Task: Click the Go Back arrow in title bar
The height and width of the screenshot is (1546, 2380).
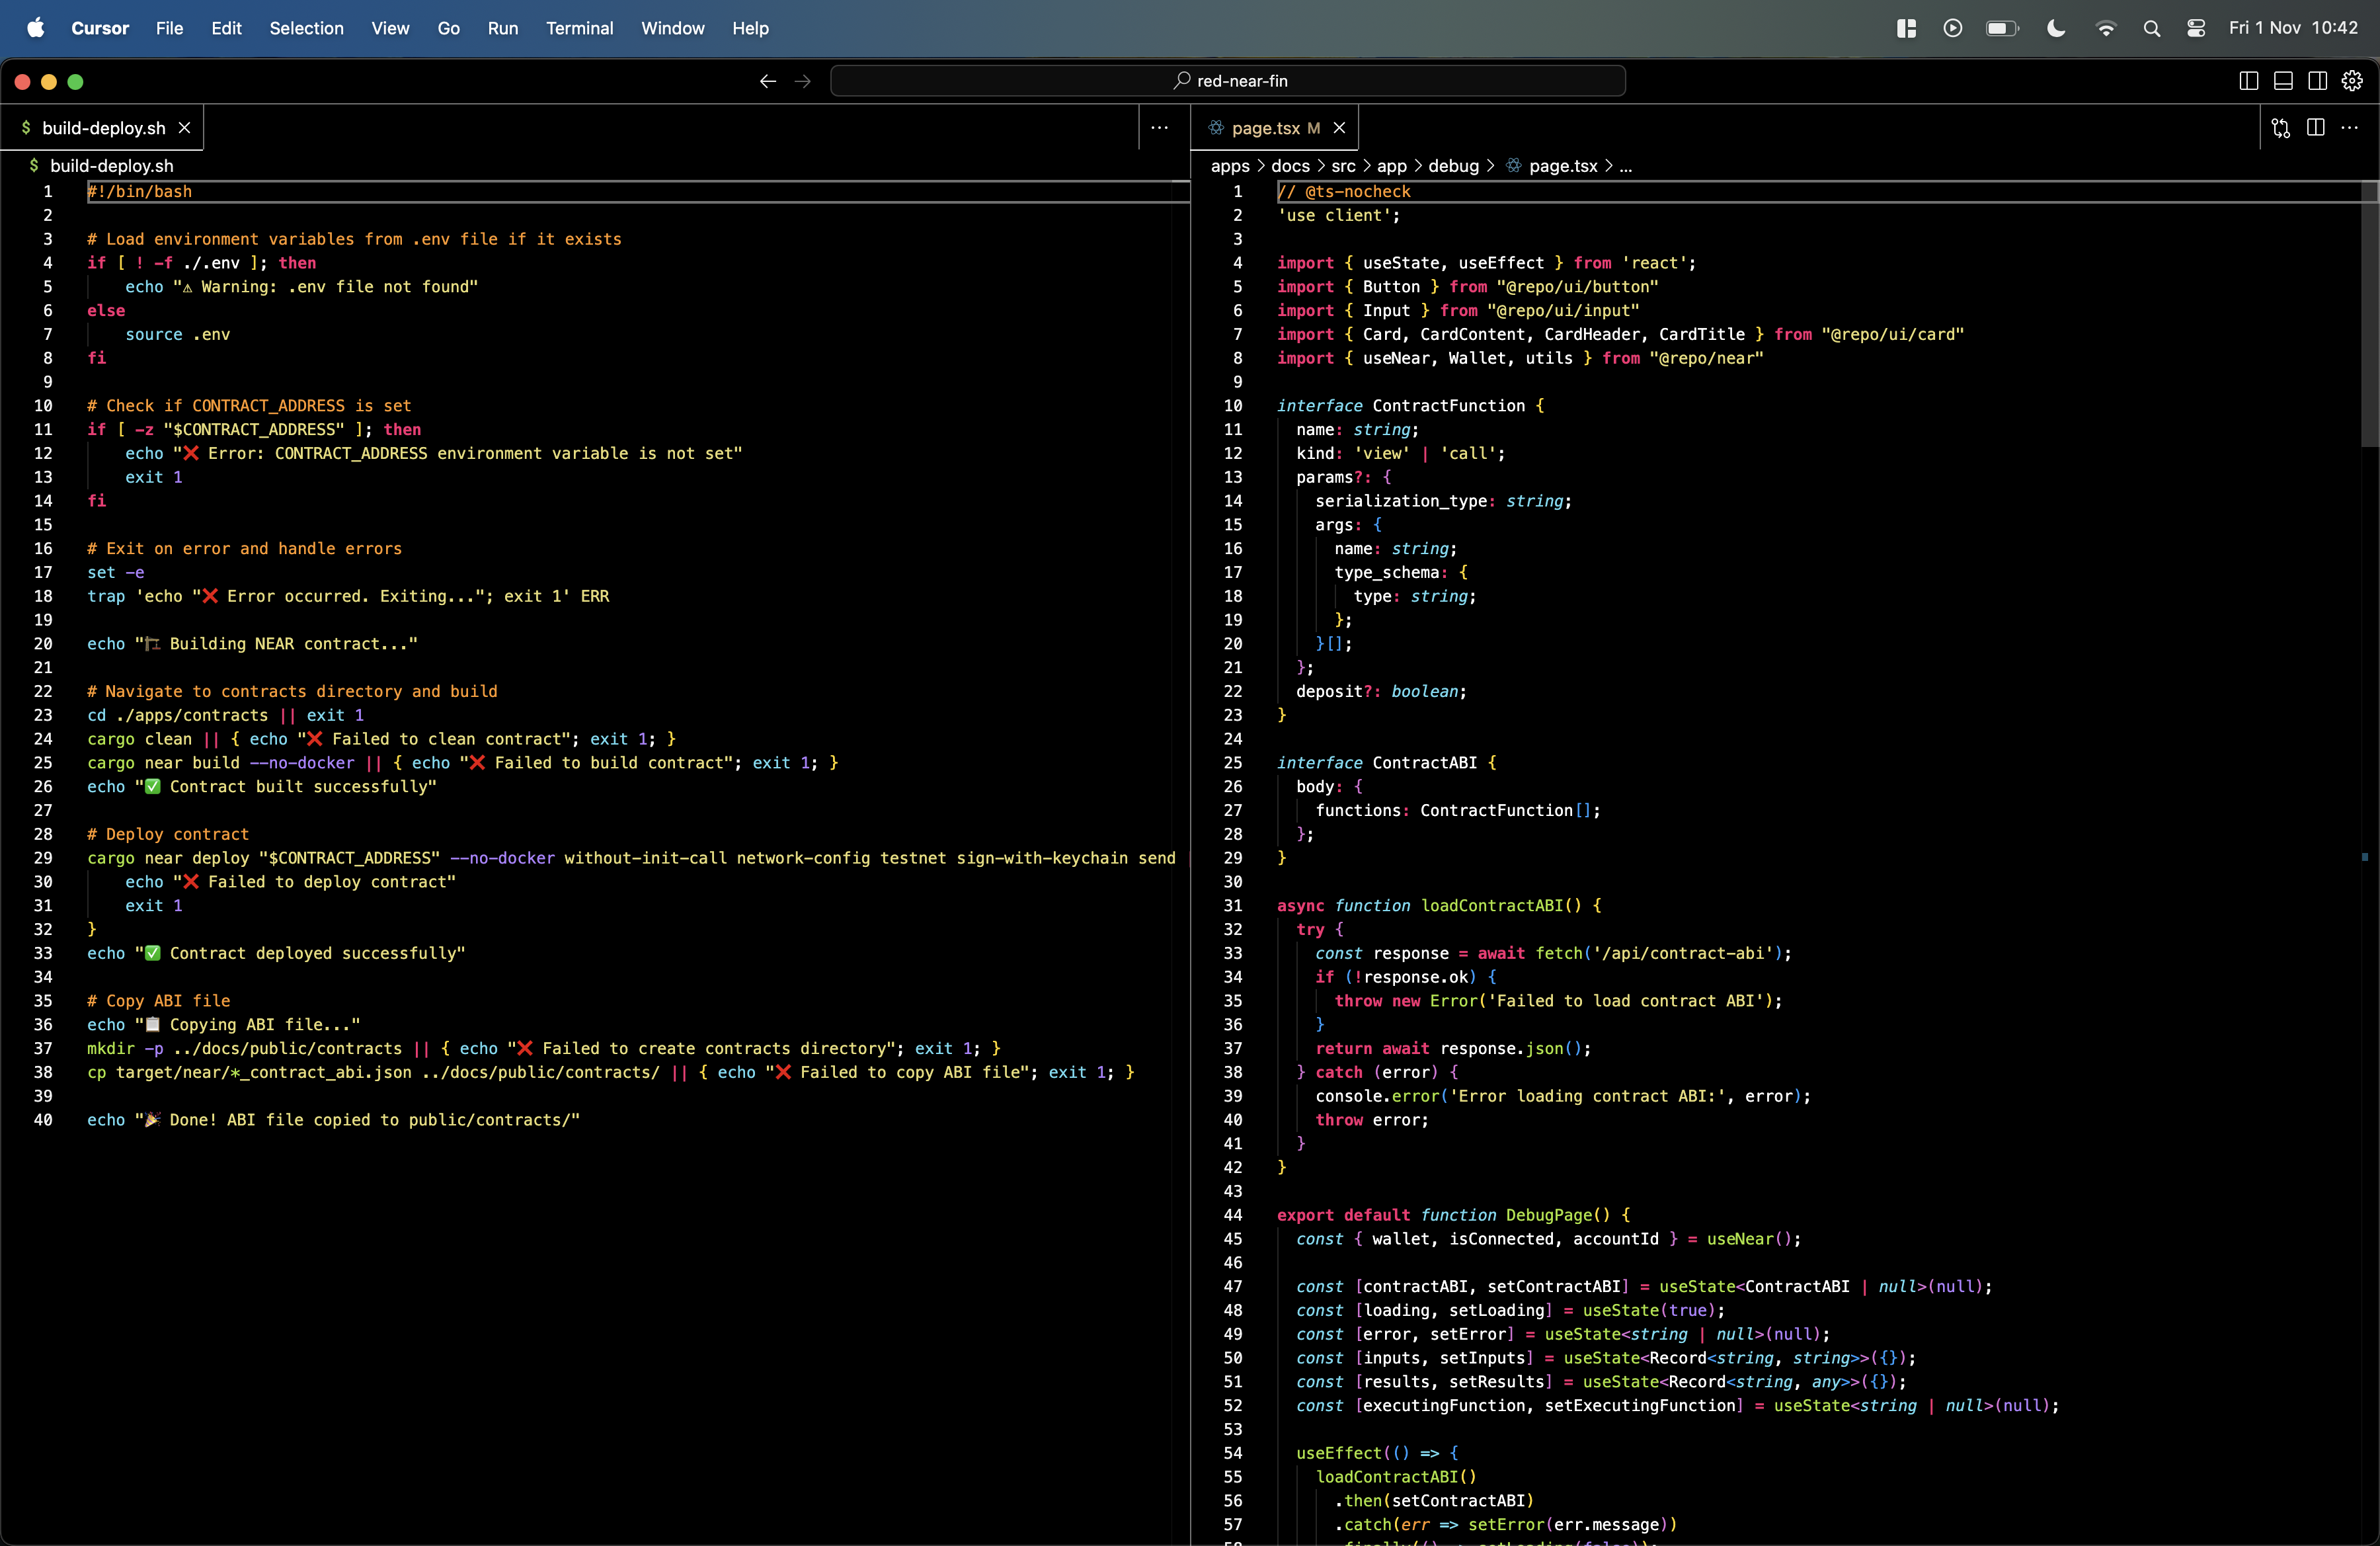Action: coord(767,81)
